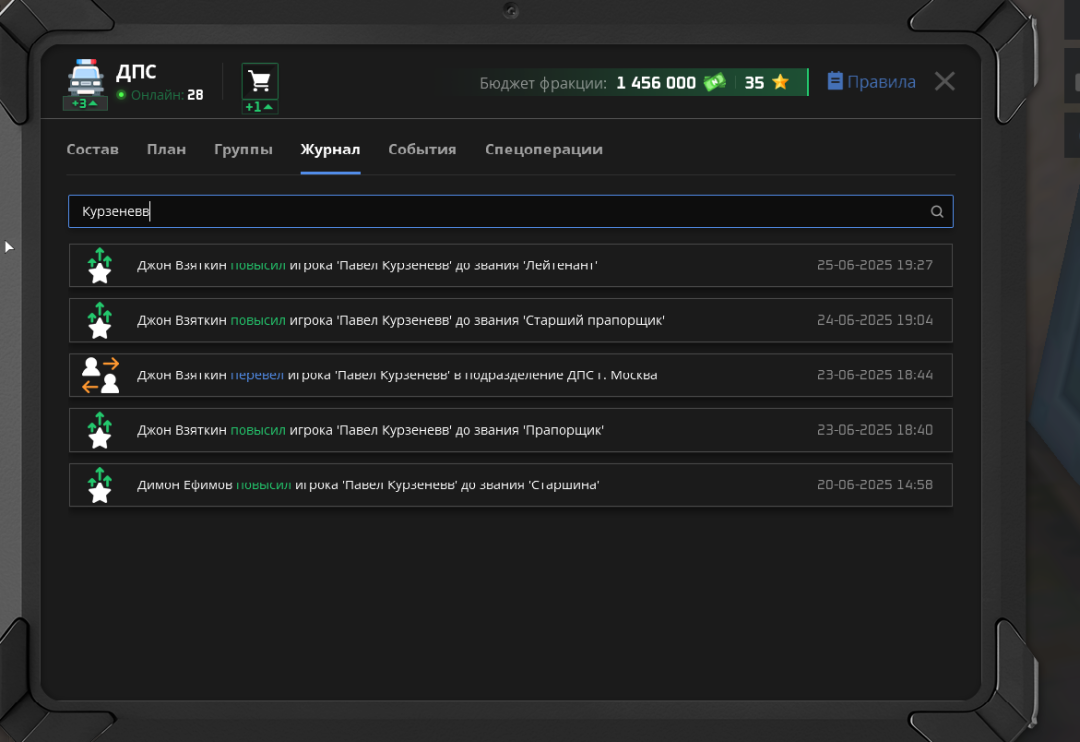Select the События tab

coord(422,149)
